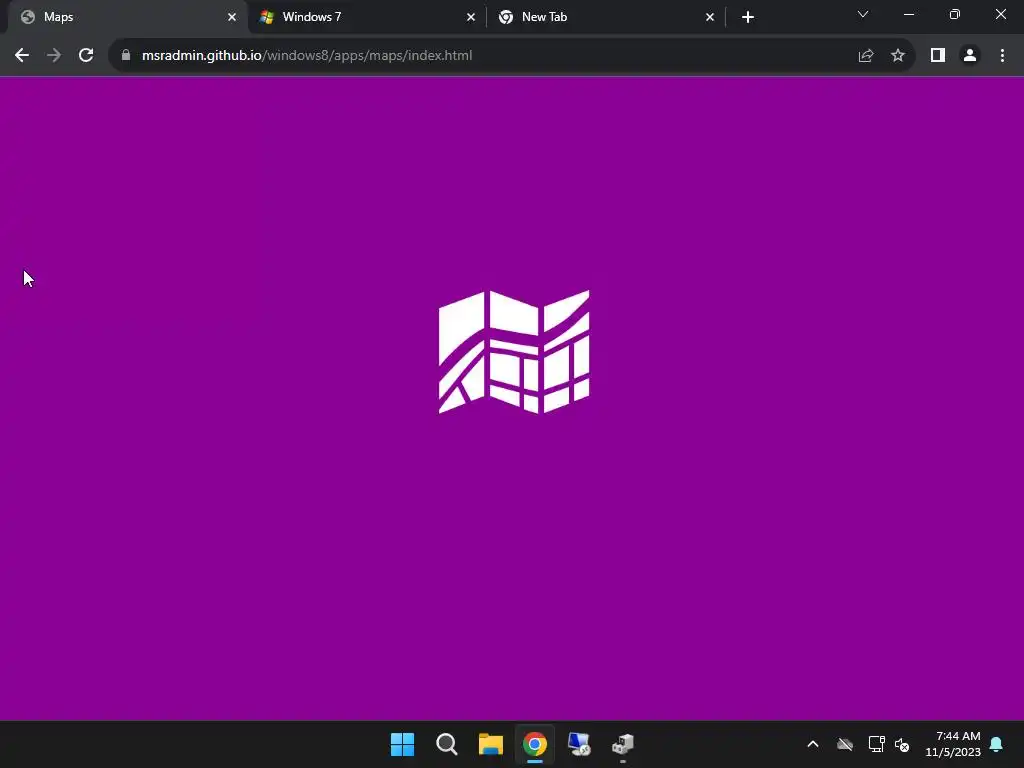Expand the tab search dropdown
The image size is (1024, 768).
tap(863, 14)
